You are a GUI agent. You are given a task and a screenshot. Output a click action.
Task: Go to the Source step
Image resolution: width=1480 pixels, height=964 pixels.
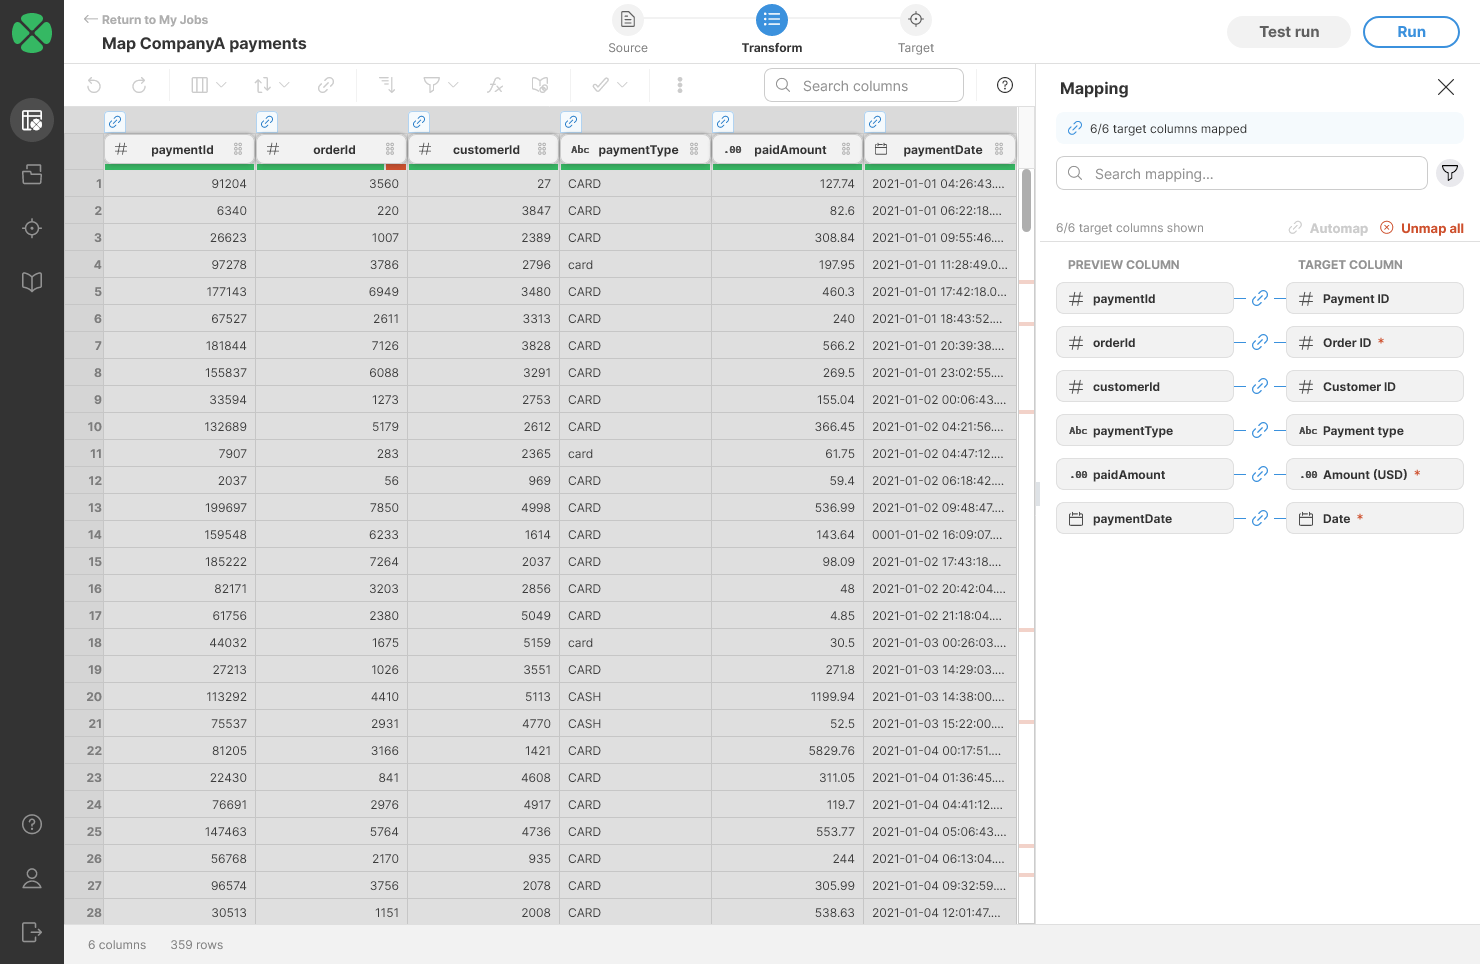pyautogui.click(x=628, y=30)
